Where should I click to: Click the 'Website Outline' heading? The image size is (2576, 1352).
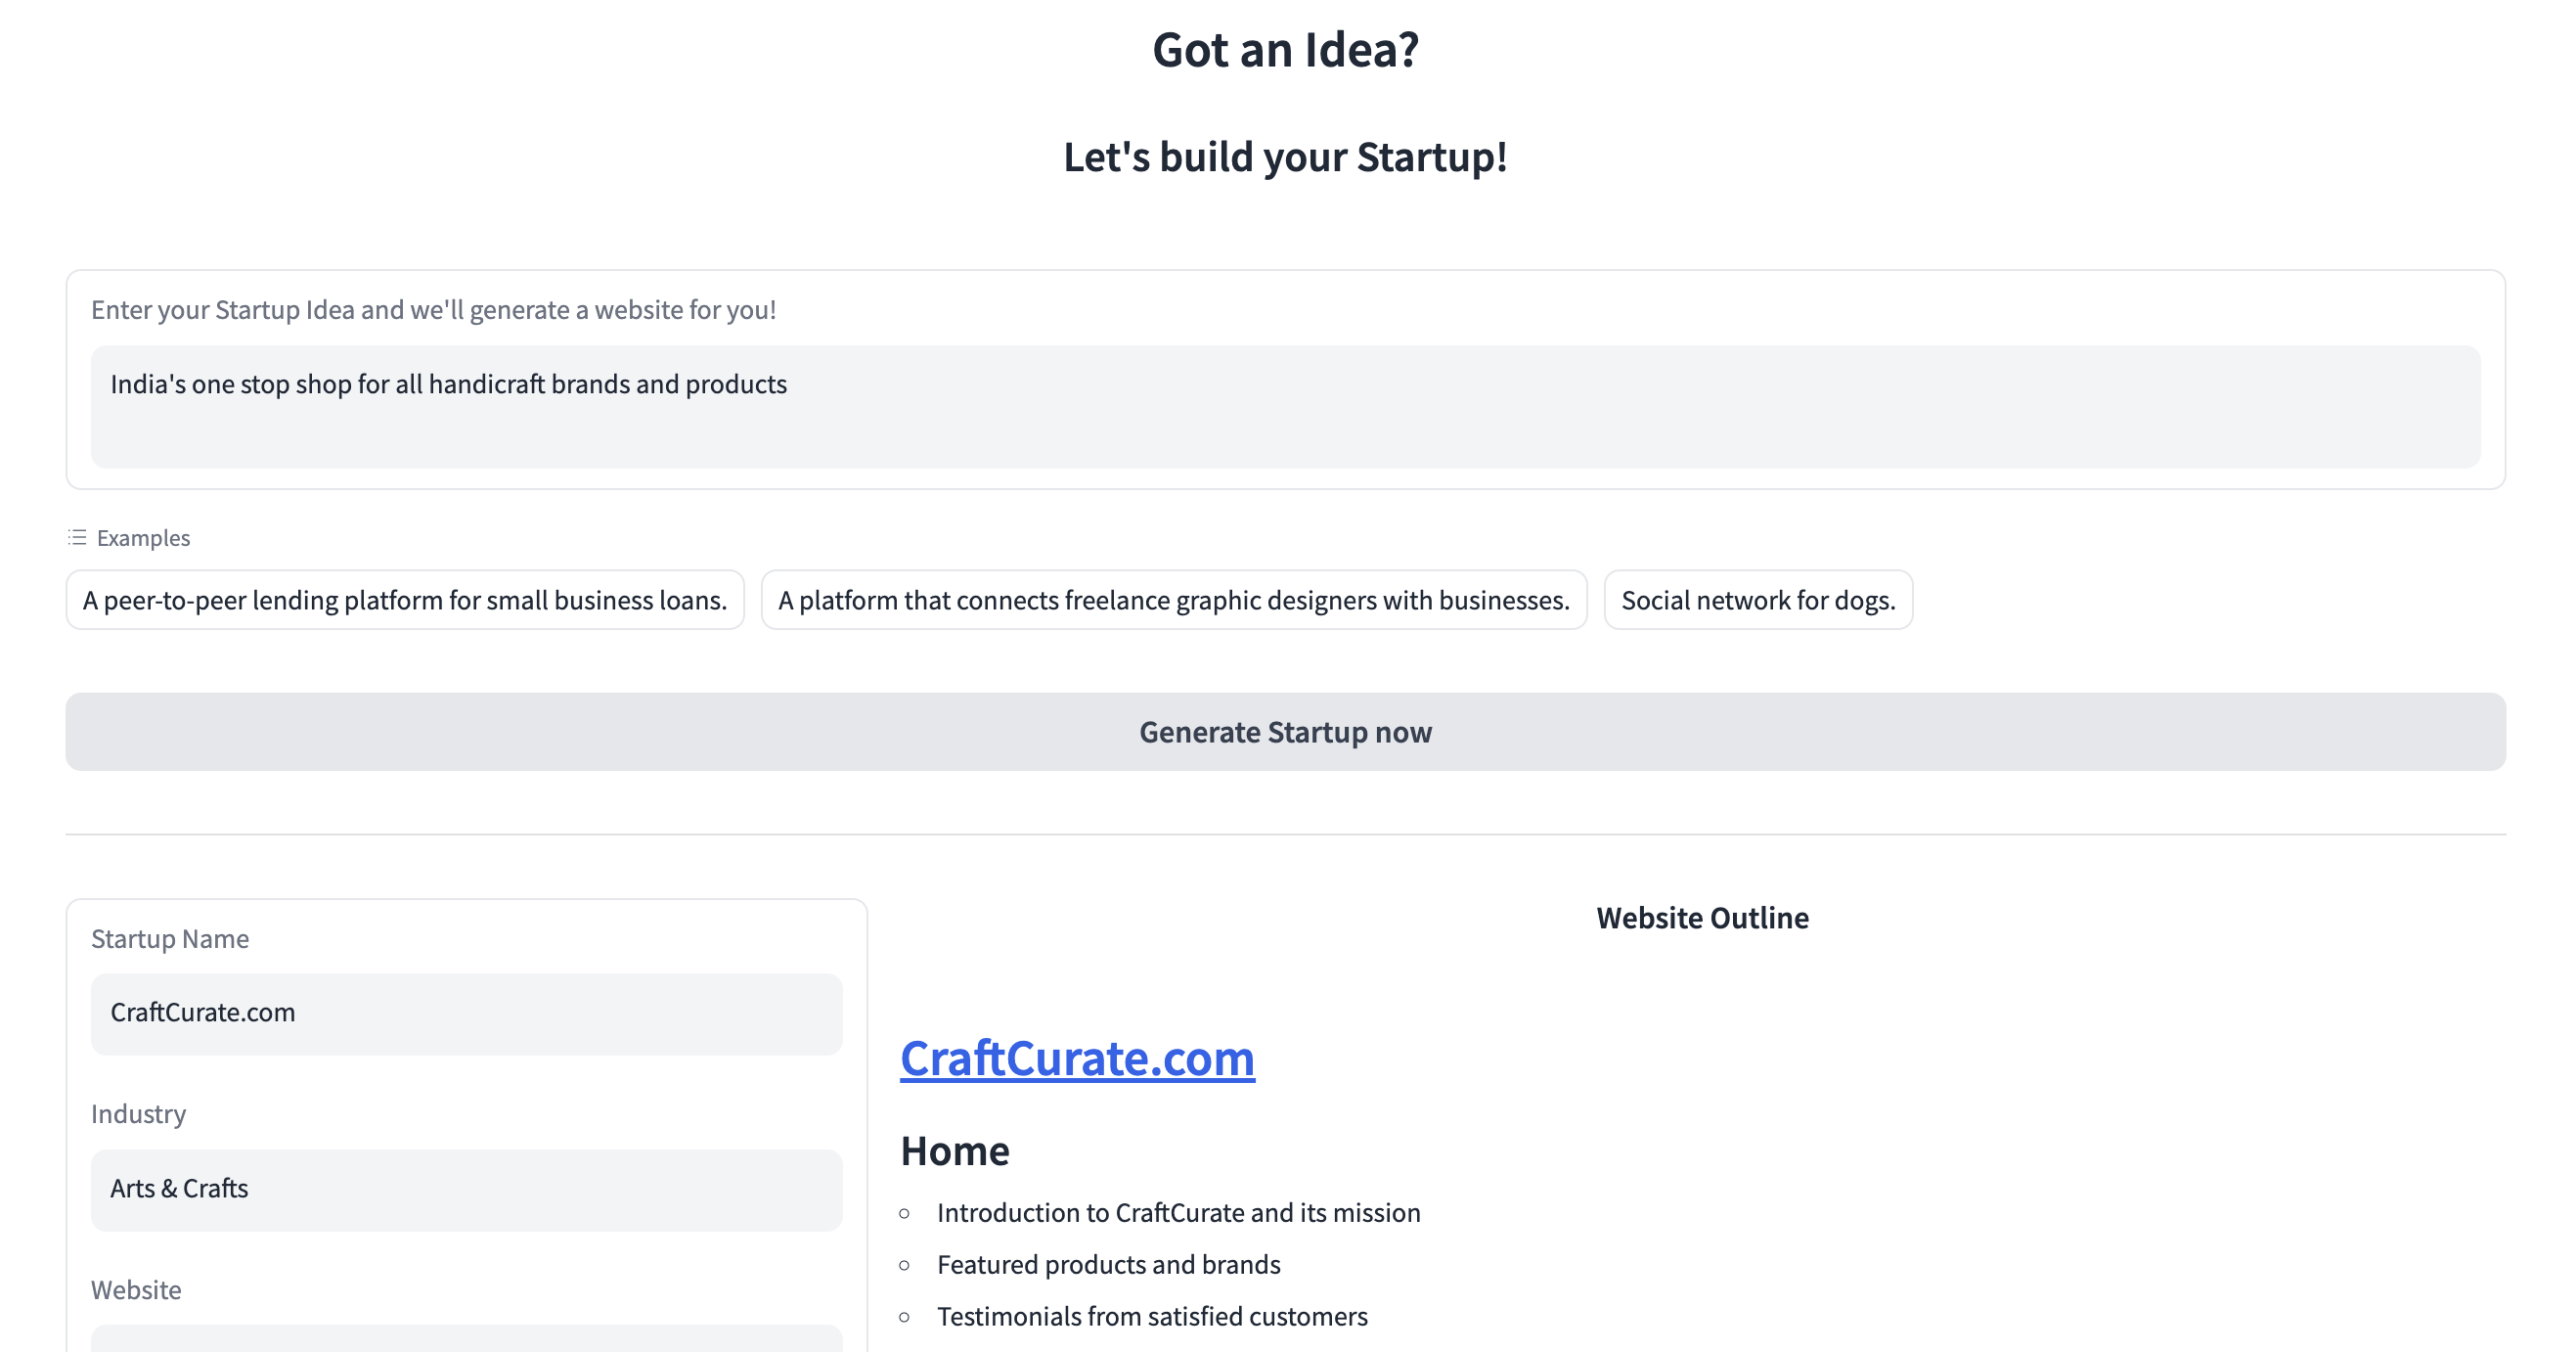(1702, 918)
